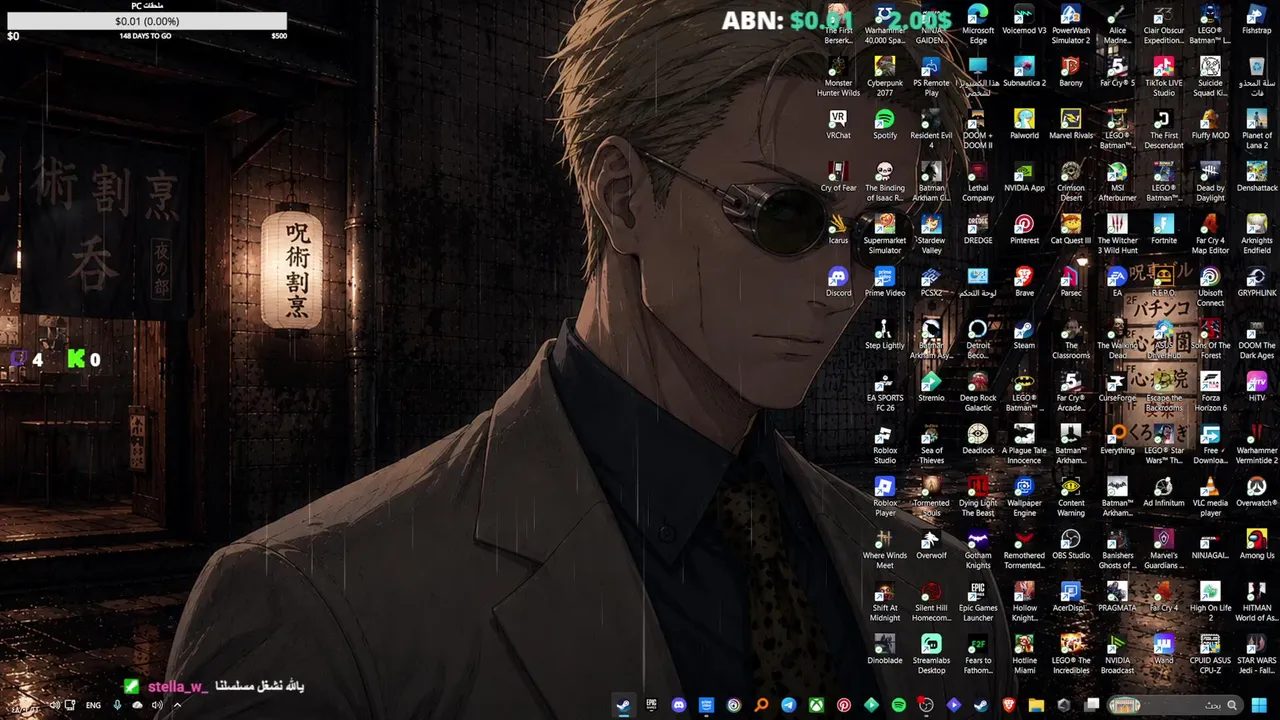Select the HiTV desktop shortcut
The image size is (1280, 720).
pos(1257,387)
